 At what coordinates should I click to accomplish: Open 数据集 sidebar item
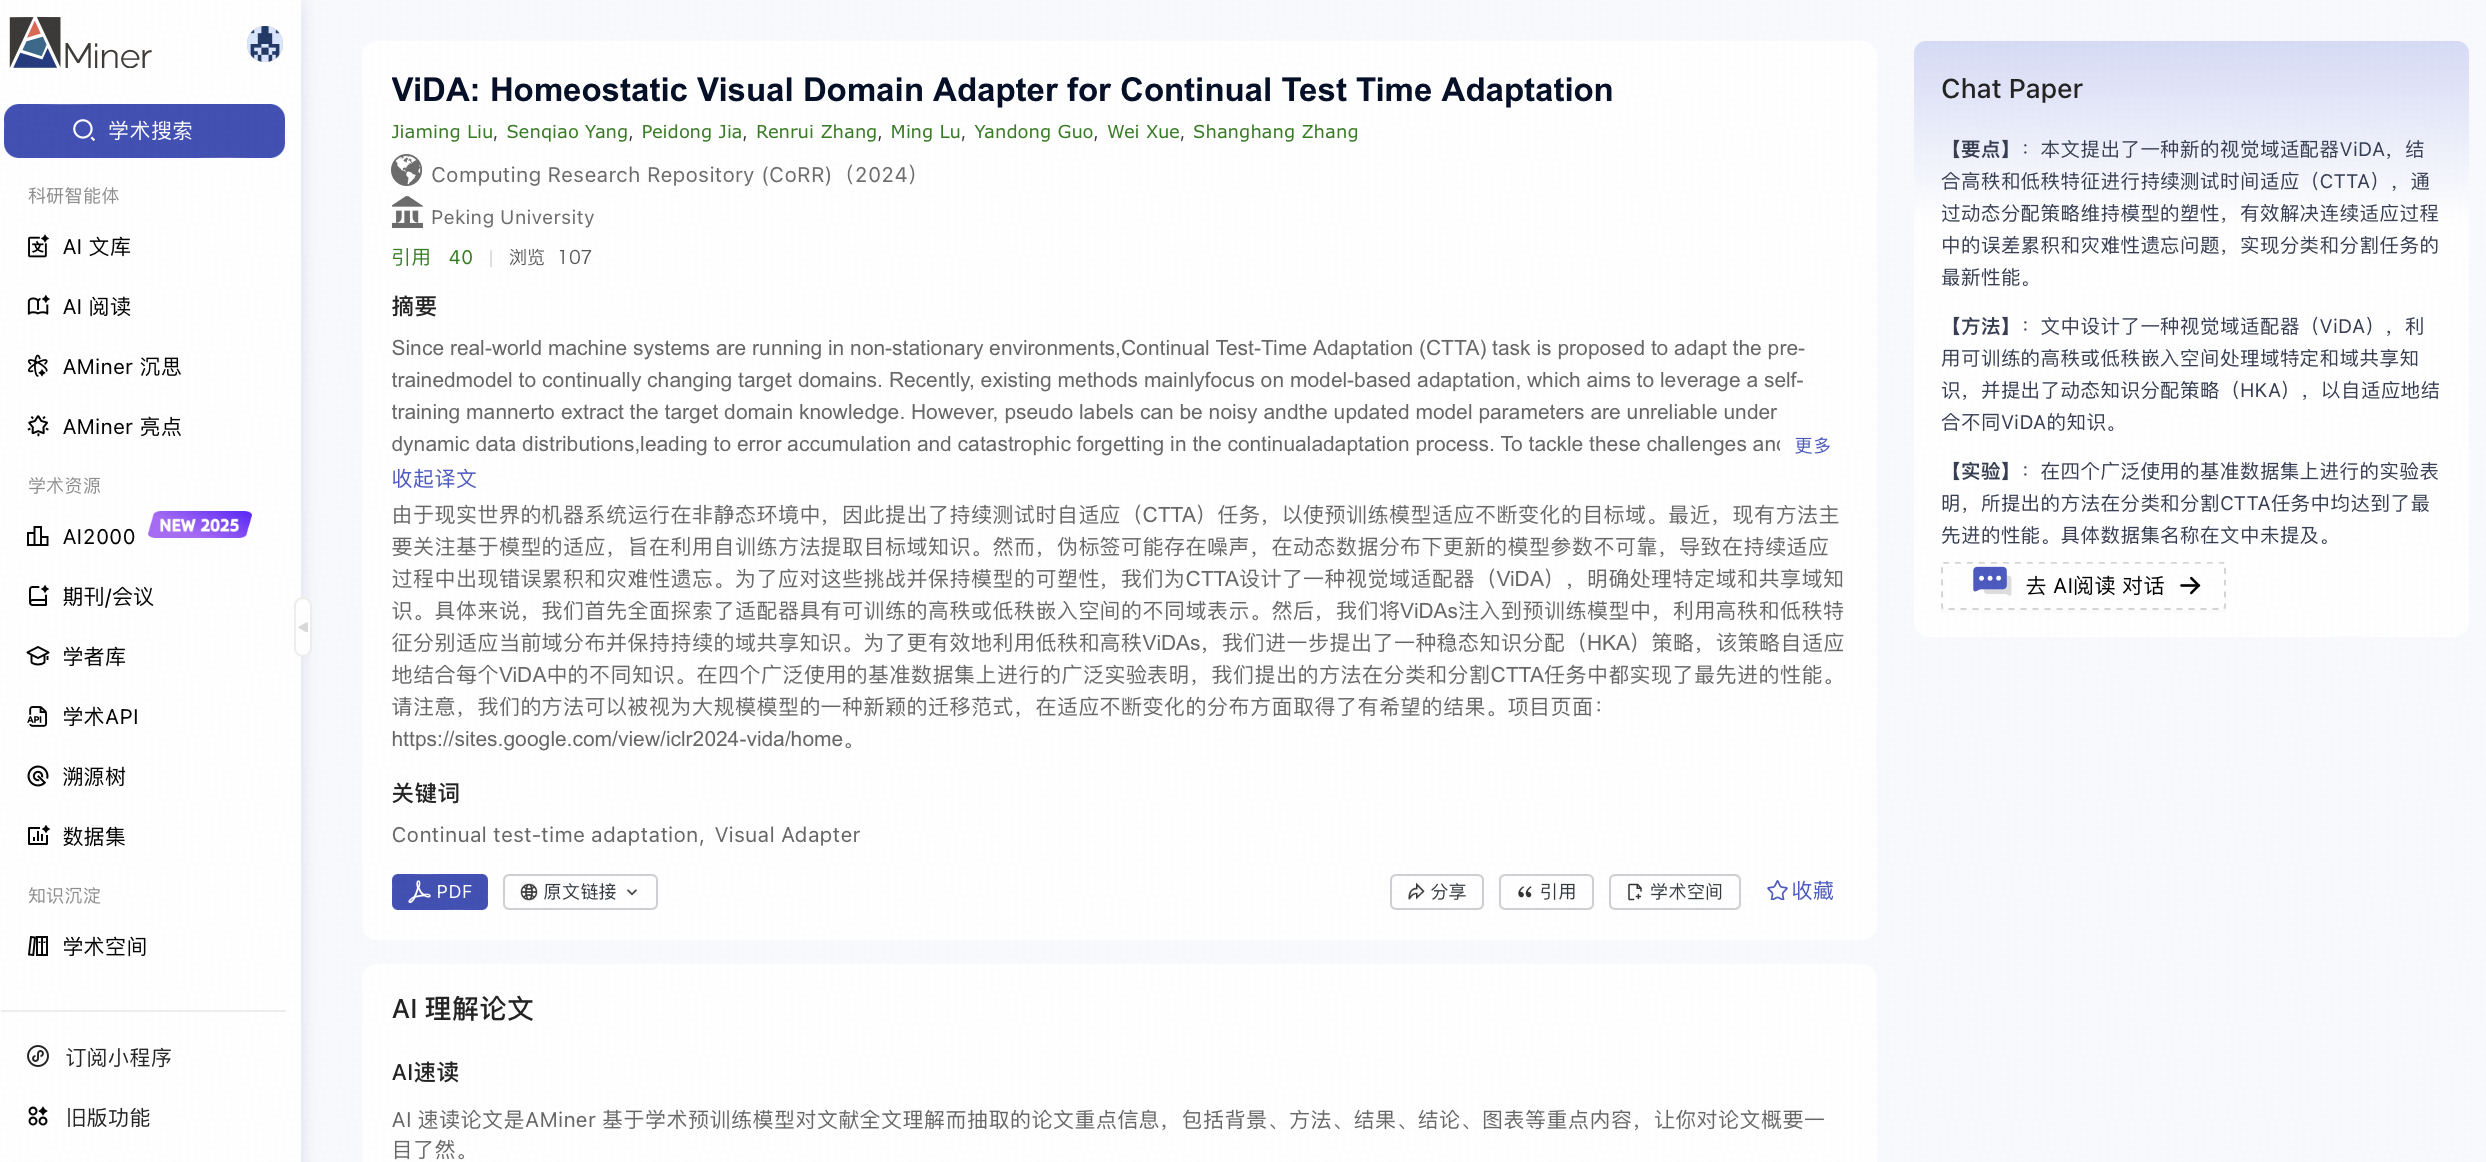[94, 837]
